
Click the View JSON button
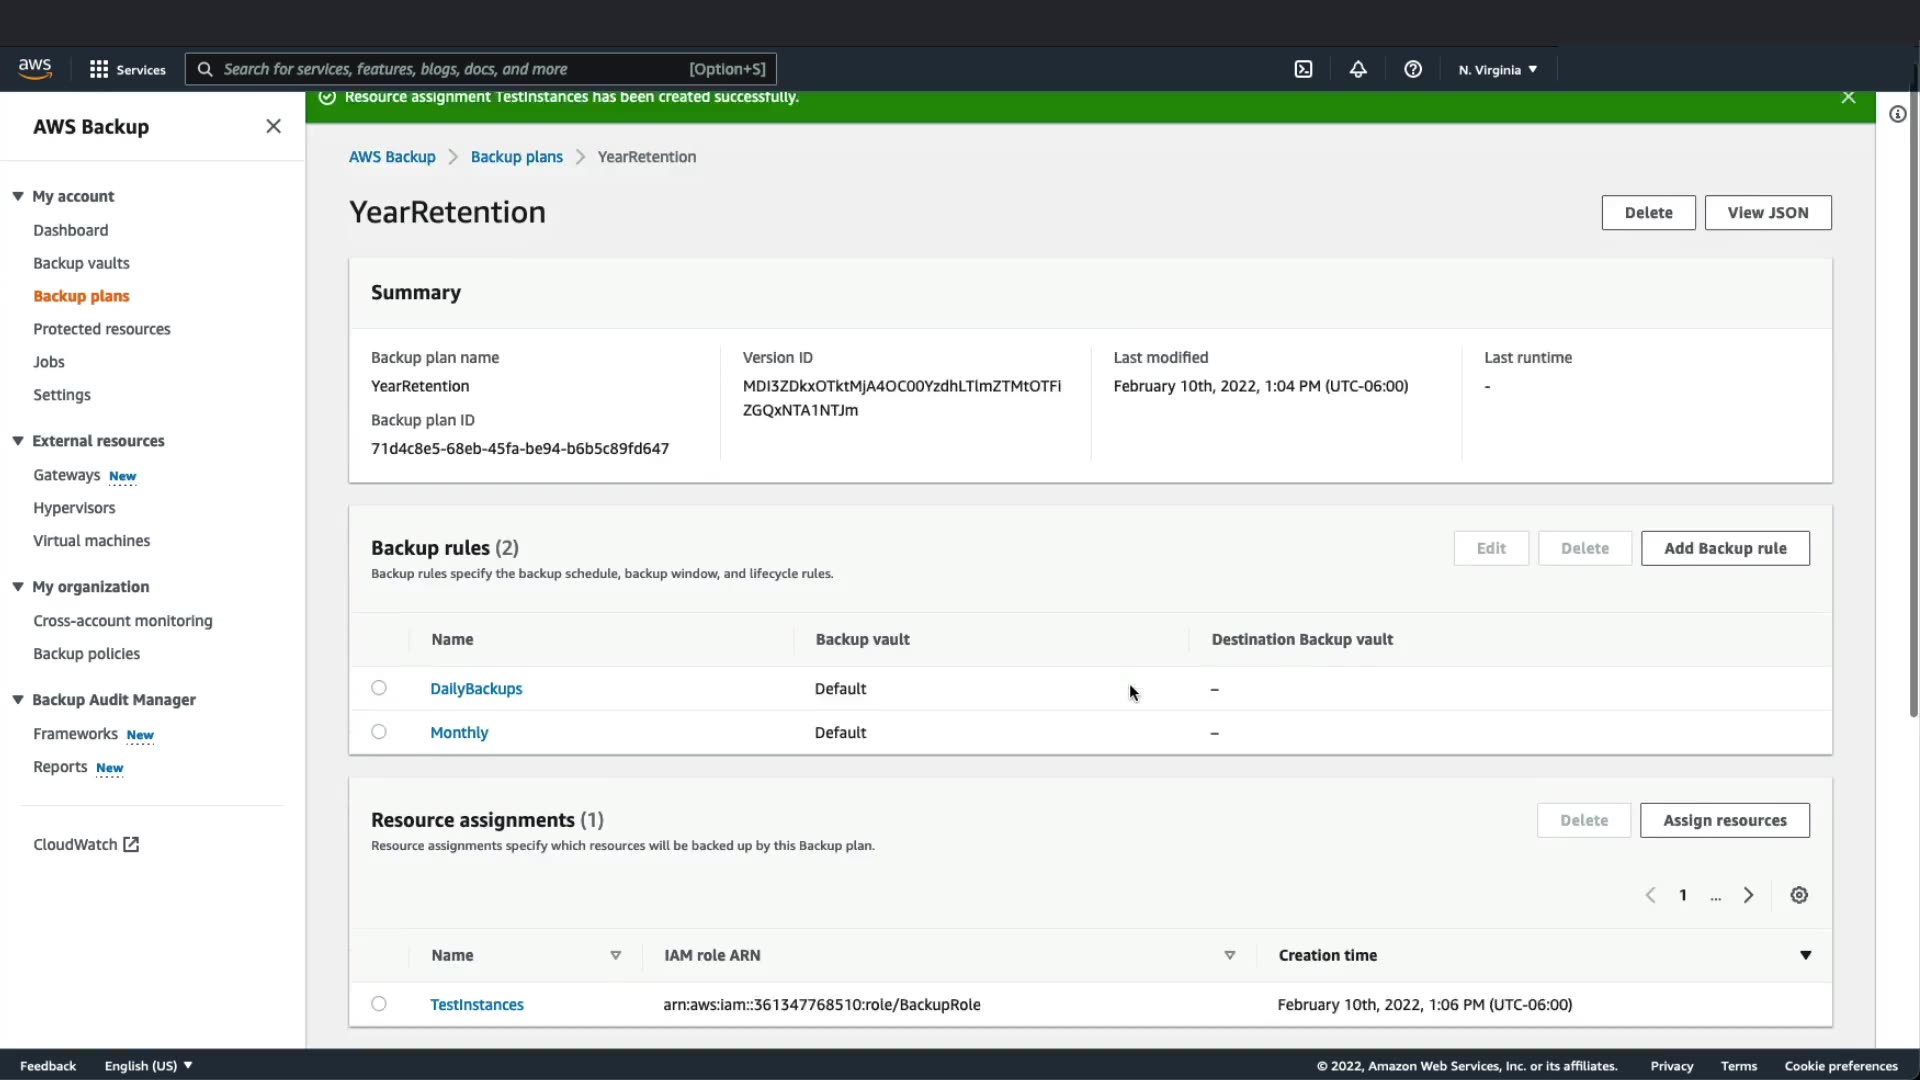click(1767, 213)
